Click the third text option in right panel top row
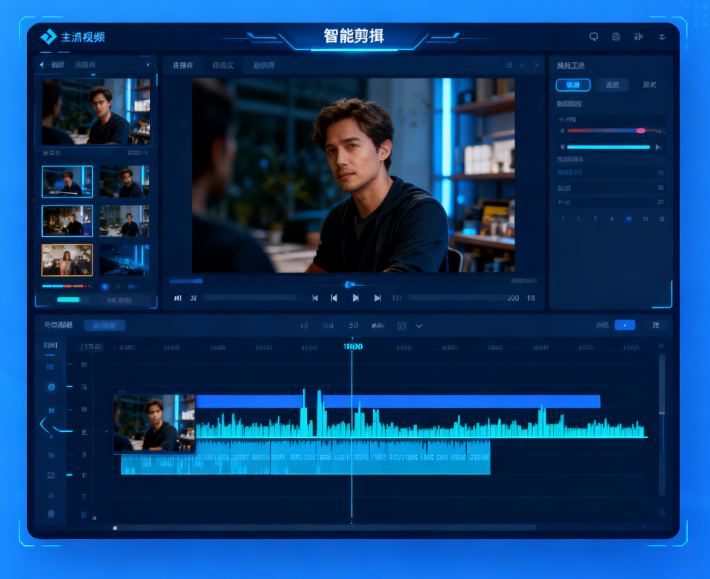The image size is (710, 579). pos(650,85)
